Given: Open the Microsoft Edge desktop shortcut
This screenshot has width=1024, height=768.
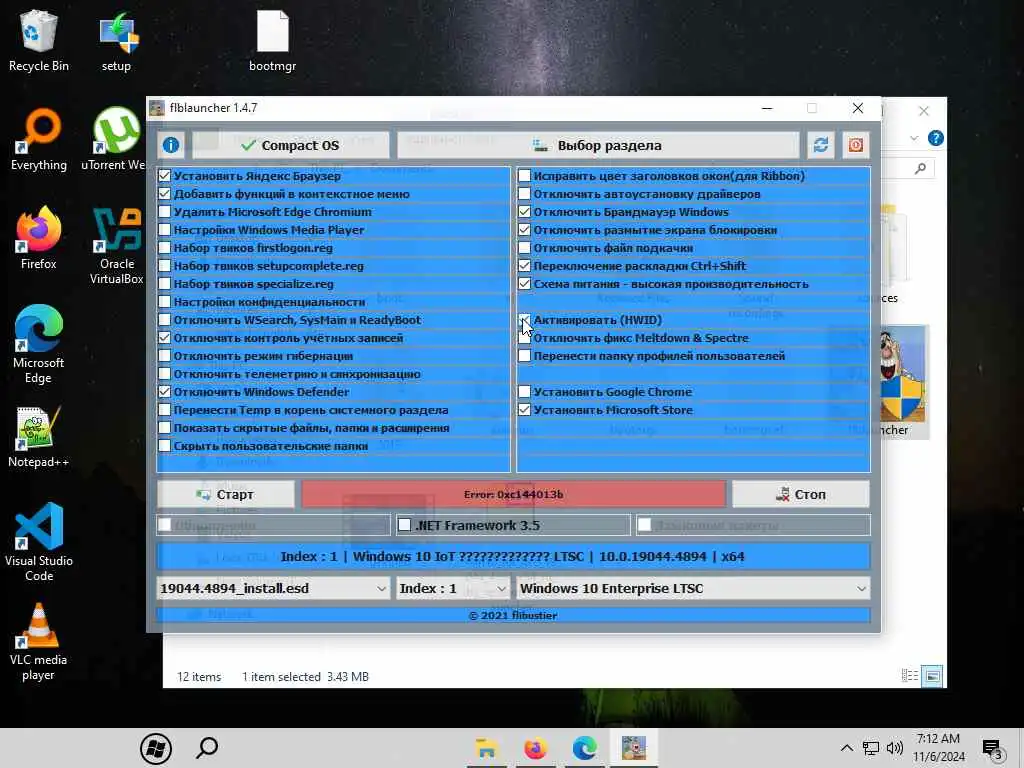Looking at the screenshot, I should pos(39,345).
